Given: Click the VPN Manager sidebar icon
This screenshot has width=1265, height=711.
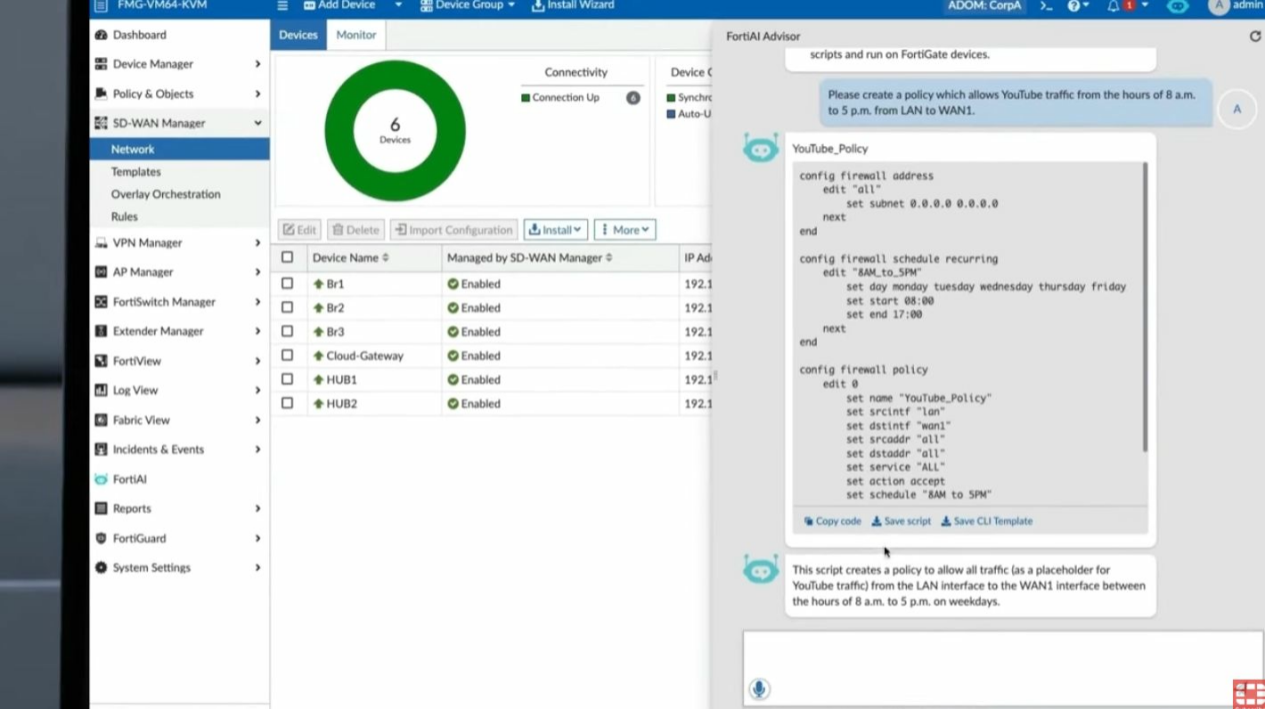Looking at the screenshot, I should pyautogui.click(x=101, y=243).
